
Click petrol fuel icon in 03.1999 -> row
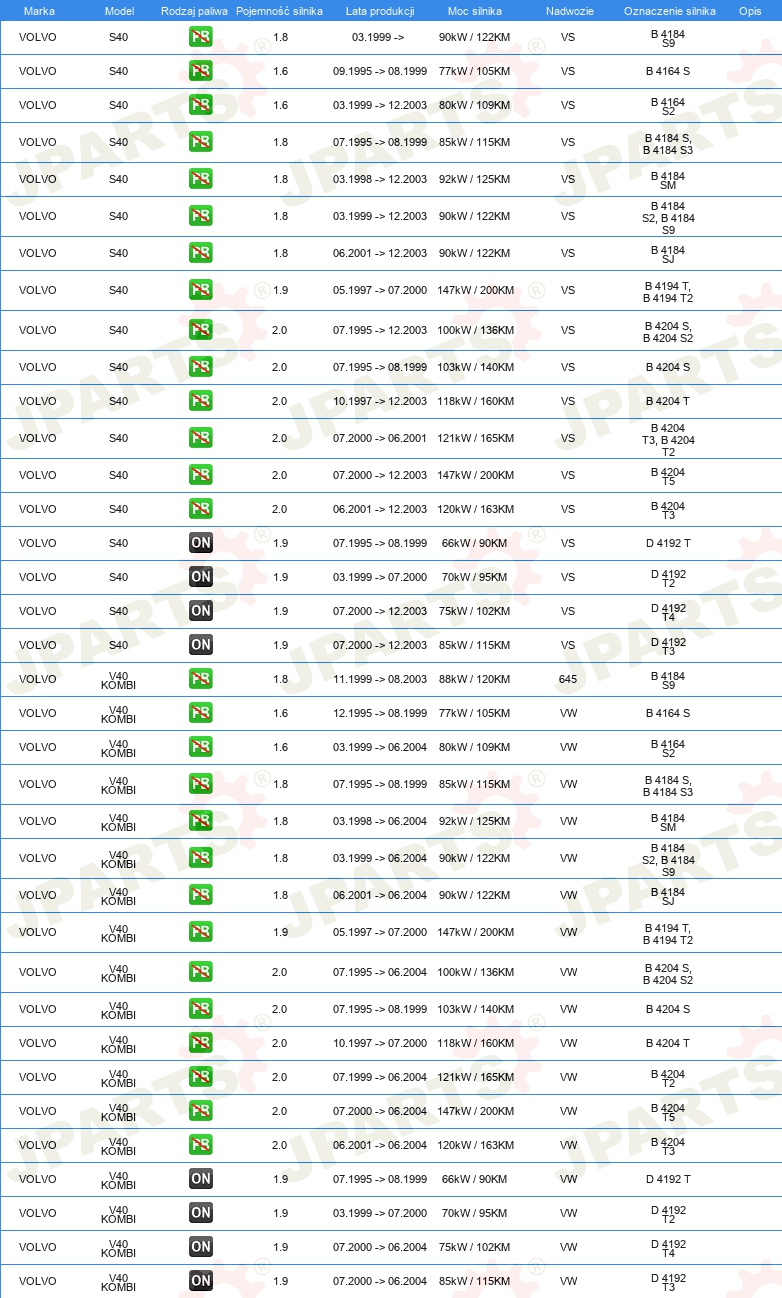click(201, 38)
